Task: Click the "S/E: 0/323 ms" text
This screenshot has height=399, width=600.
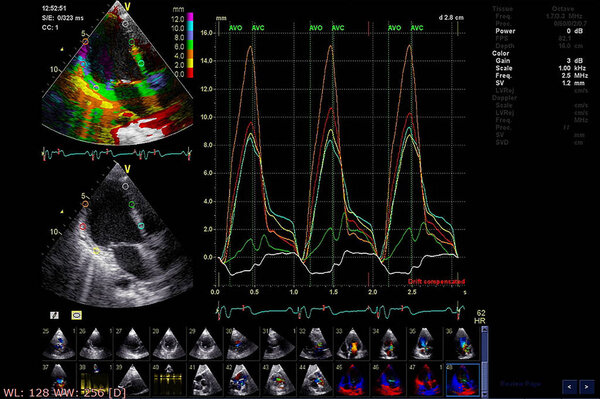Action: coord(63,18)
